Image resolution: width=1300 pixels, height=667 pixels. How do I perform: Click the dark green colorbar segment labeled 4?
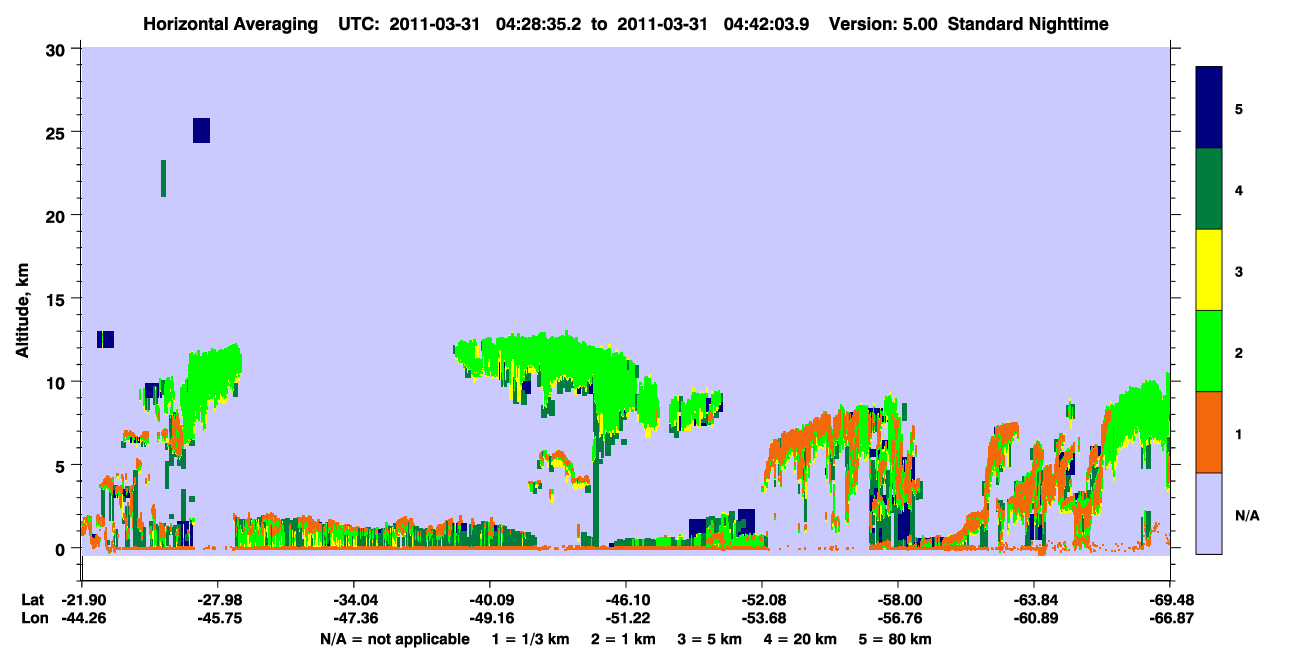(x=1209, y=188)
